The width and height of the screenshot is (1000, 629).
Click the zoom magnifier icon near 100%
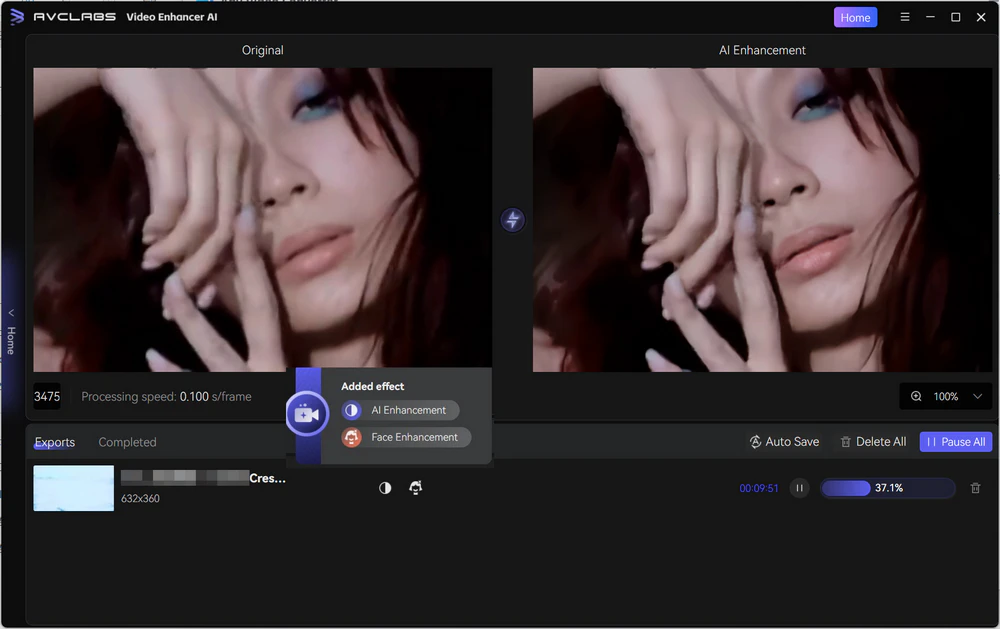(916, 396)
